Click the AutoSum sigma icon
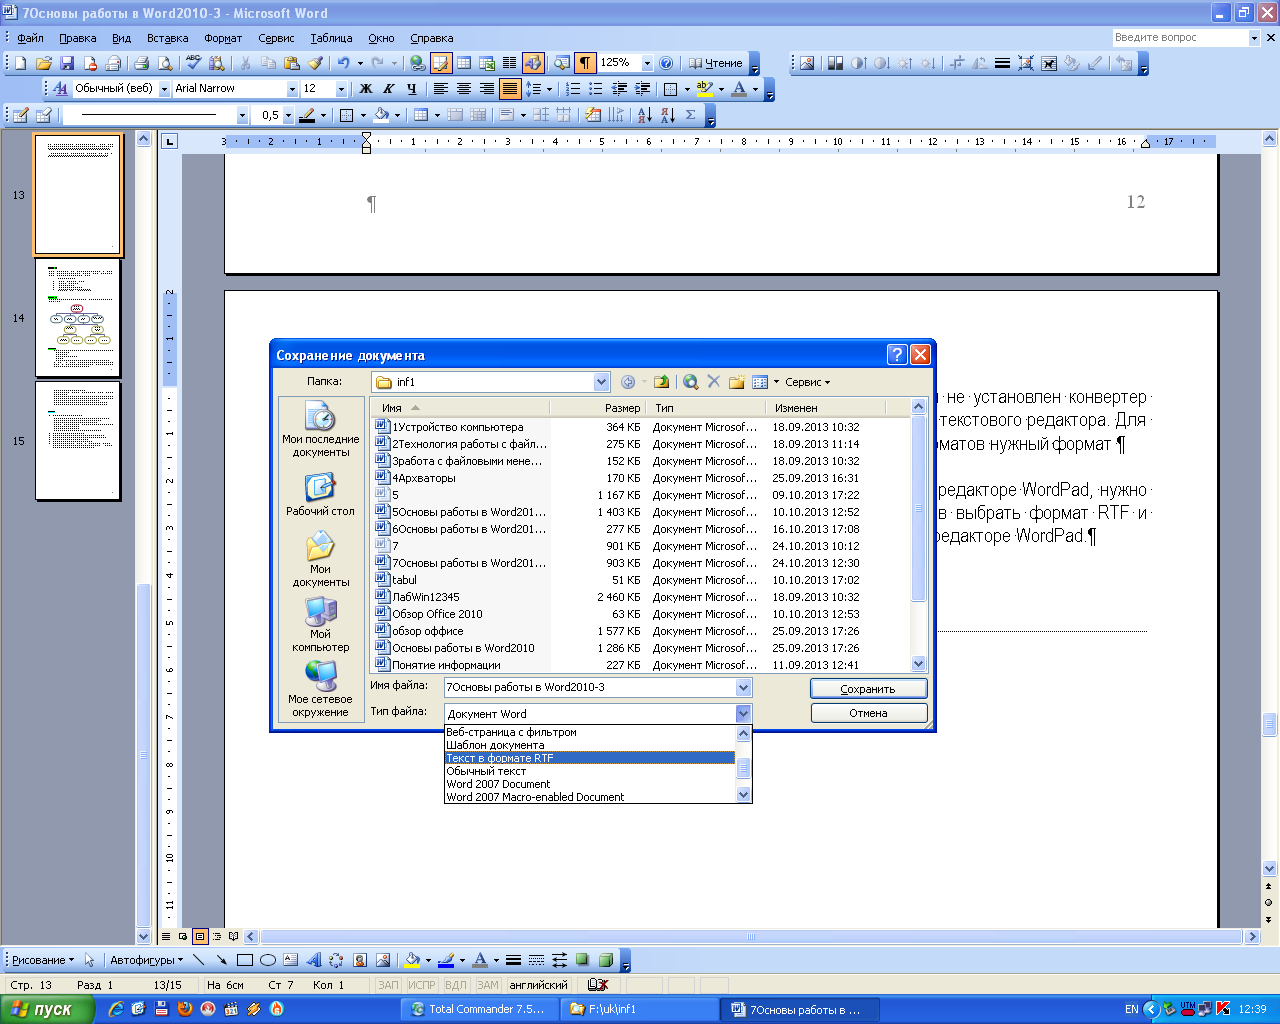 [x=690, y=115]
